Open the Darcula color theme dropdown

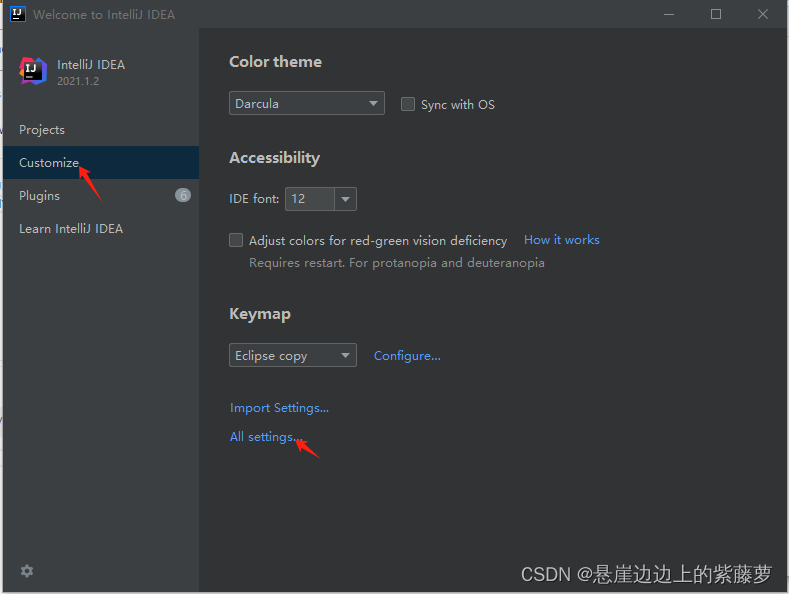(307, 103)
